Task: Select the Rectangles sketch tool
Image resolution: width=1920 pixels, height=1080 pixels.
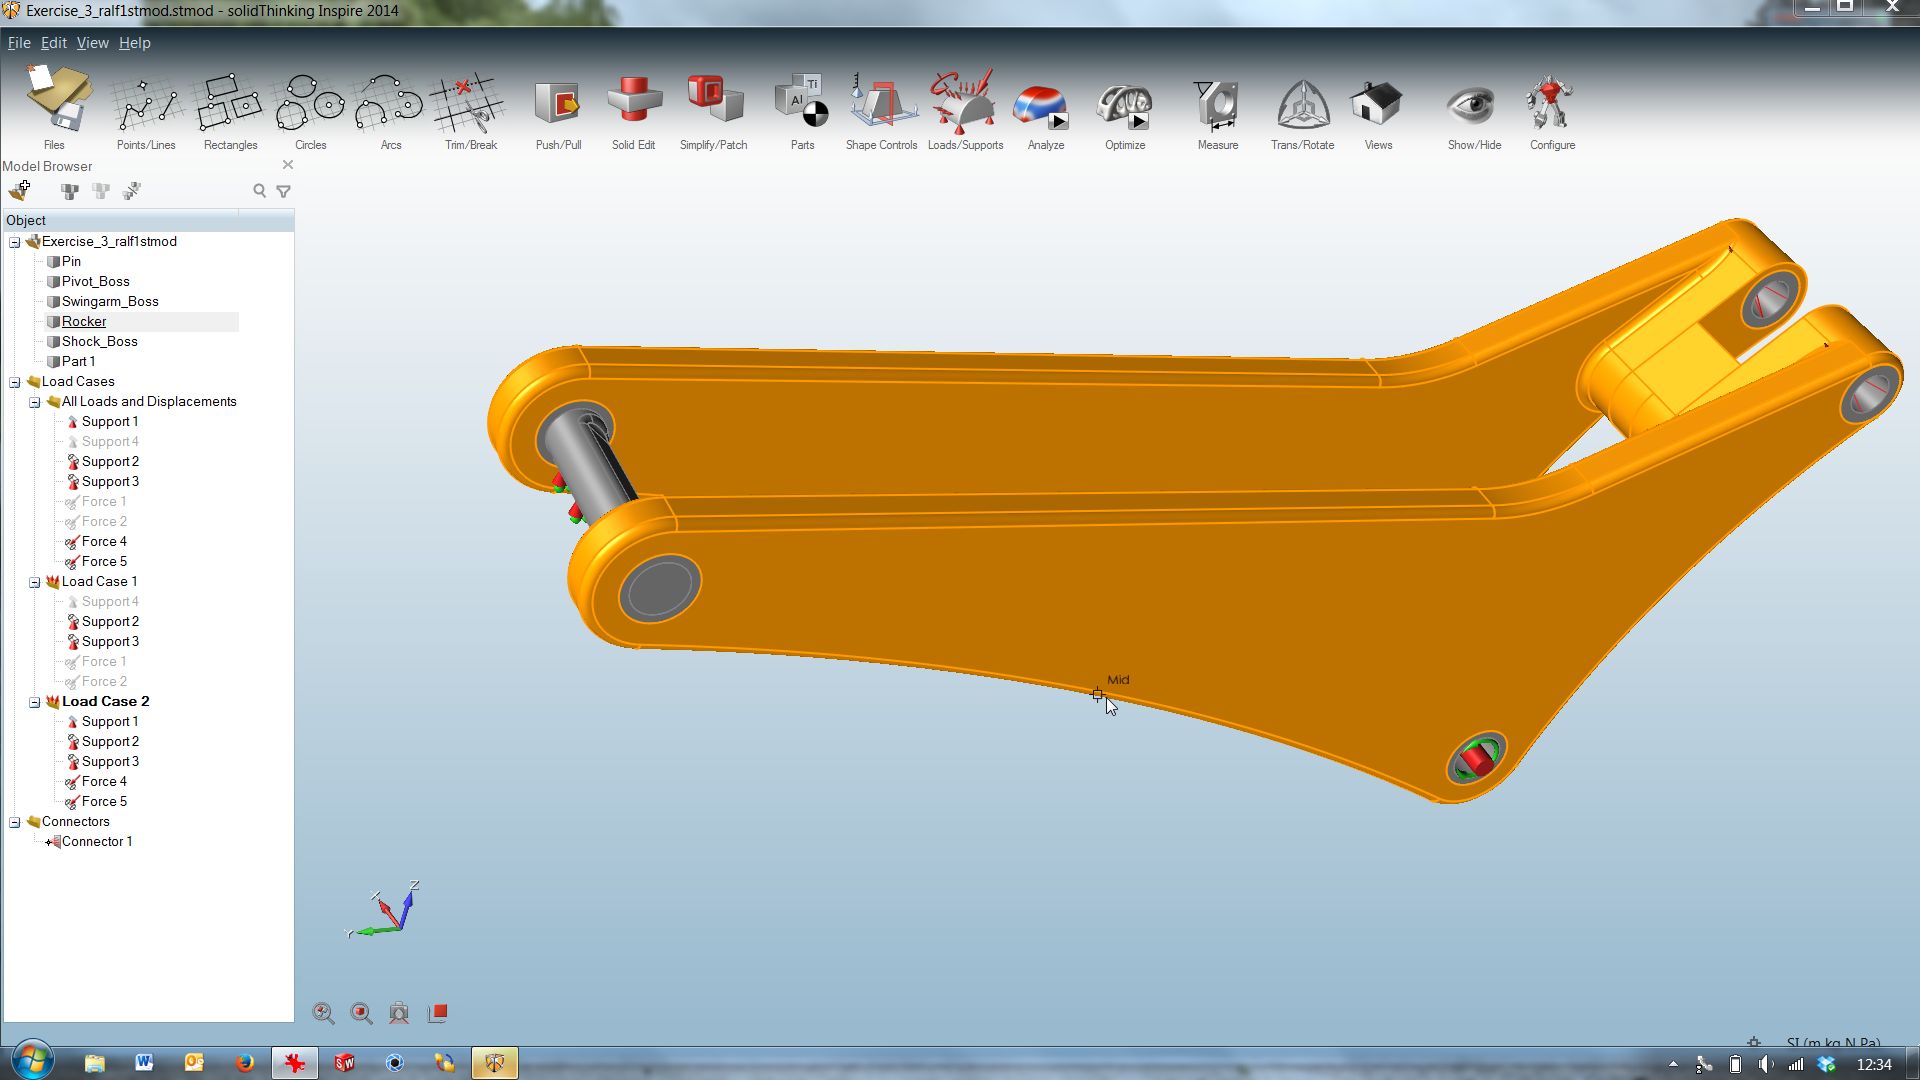Action: [x=229, y=102]
